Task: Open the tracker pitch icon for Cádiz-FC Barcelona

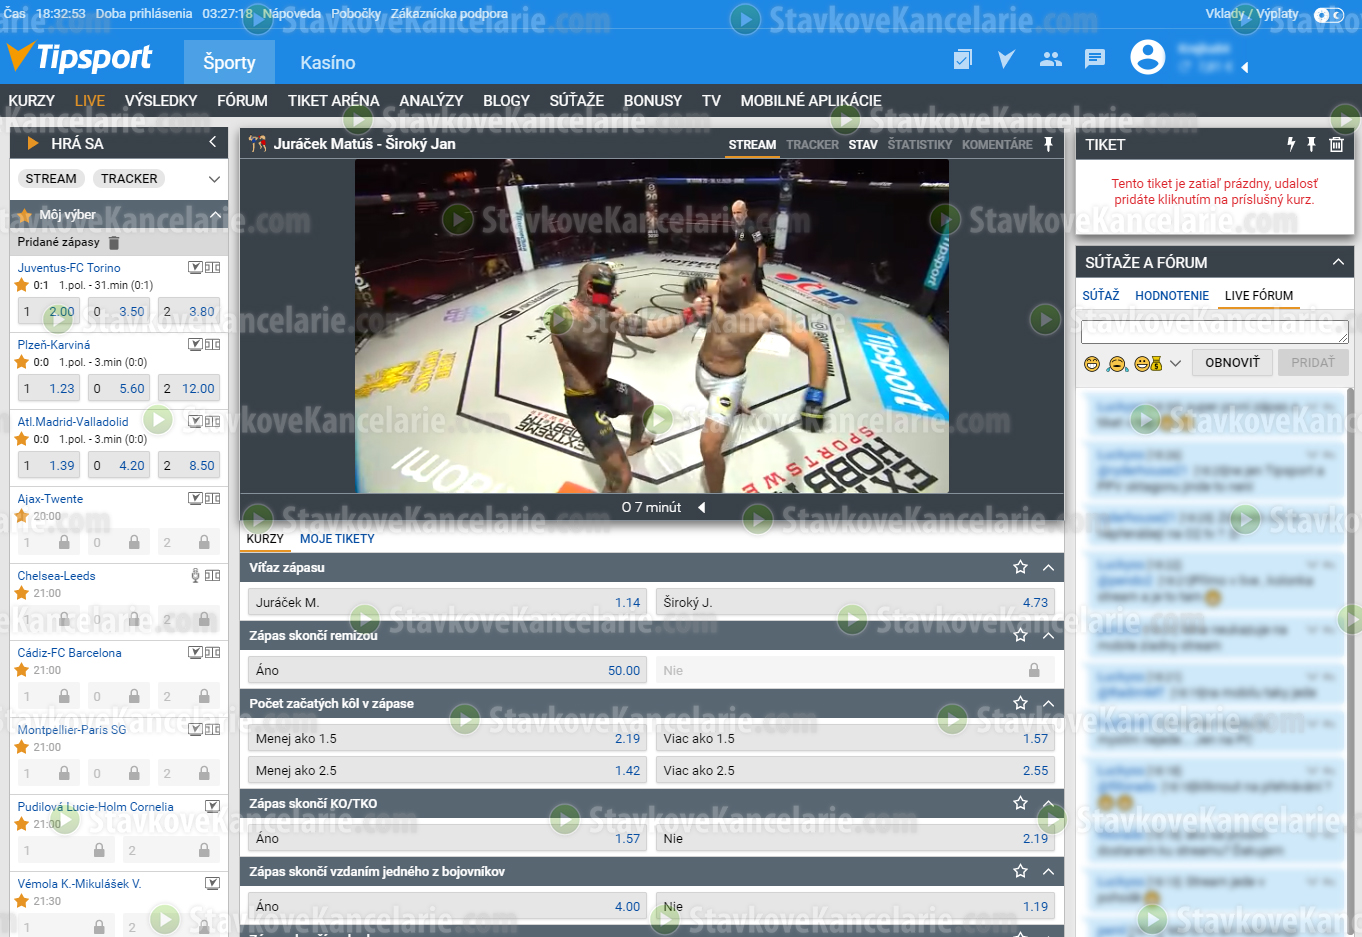Action: (x=212, y=652)
